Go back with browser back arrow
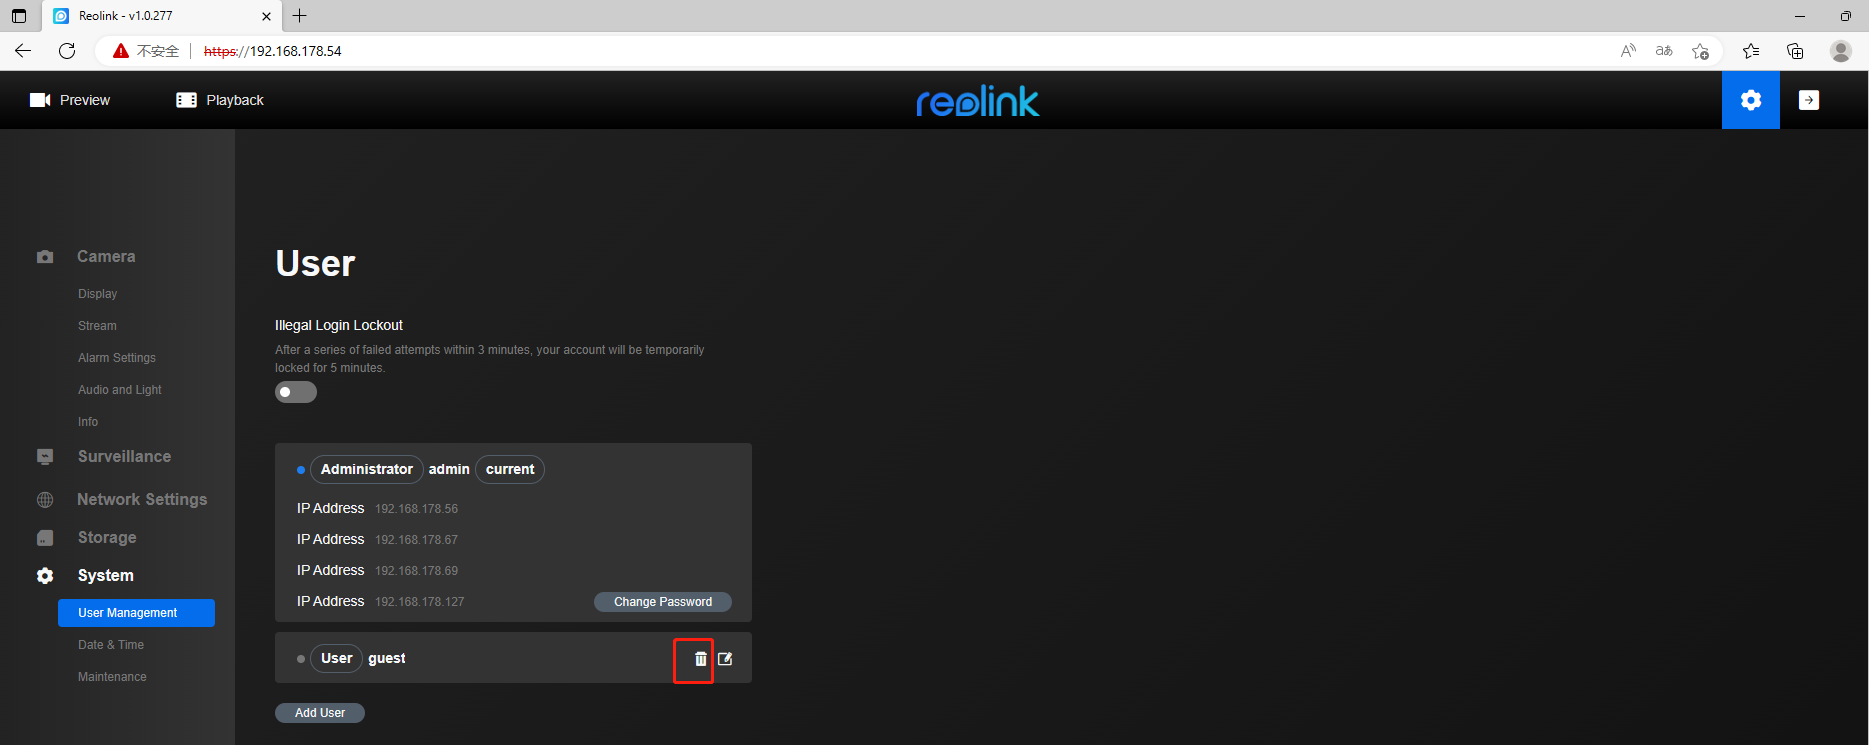Image resolution: width=1869 pixels, height=745 pixels. click(x=23, y=51)
